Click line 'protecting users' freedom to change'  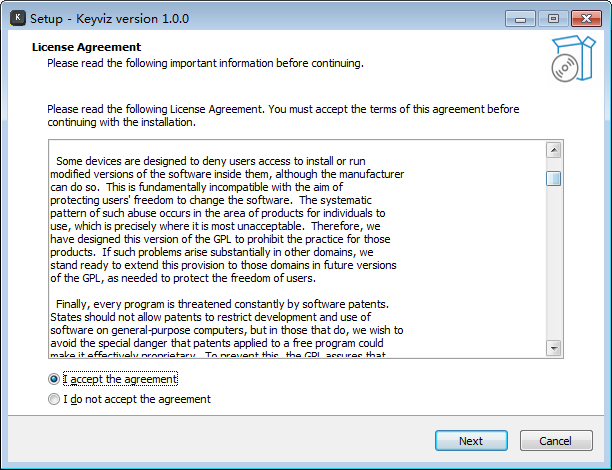click(210, 200)
